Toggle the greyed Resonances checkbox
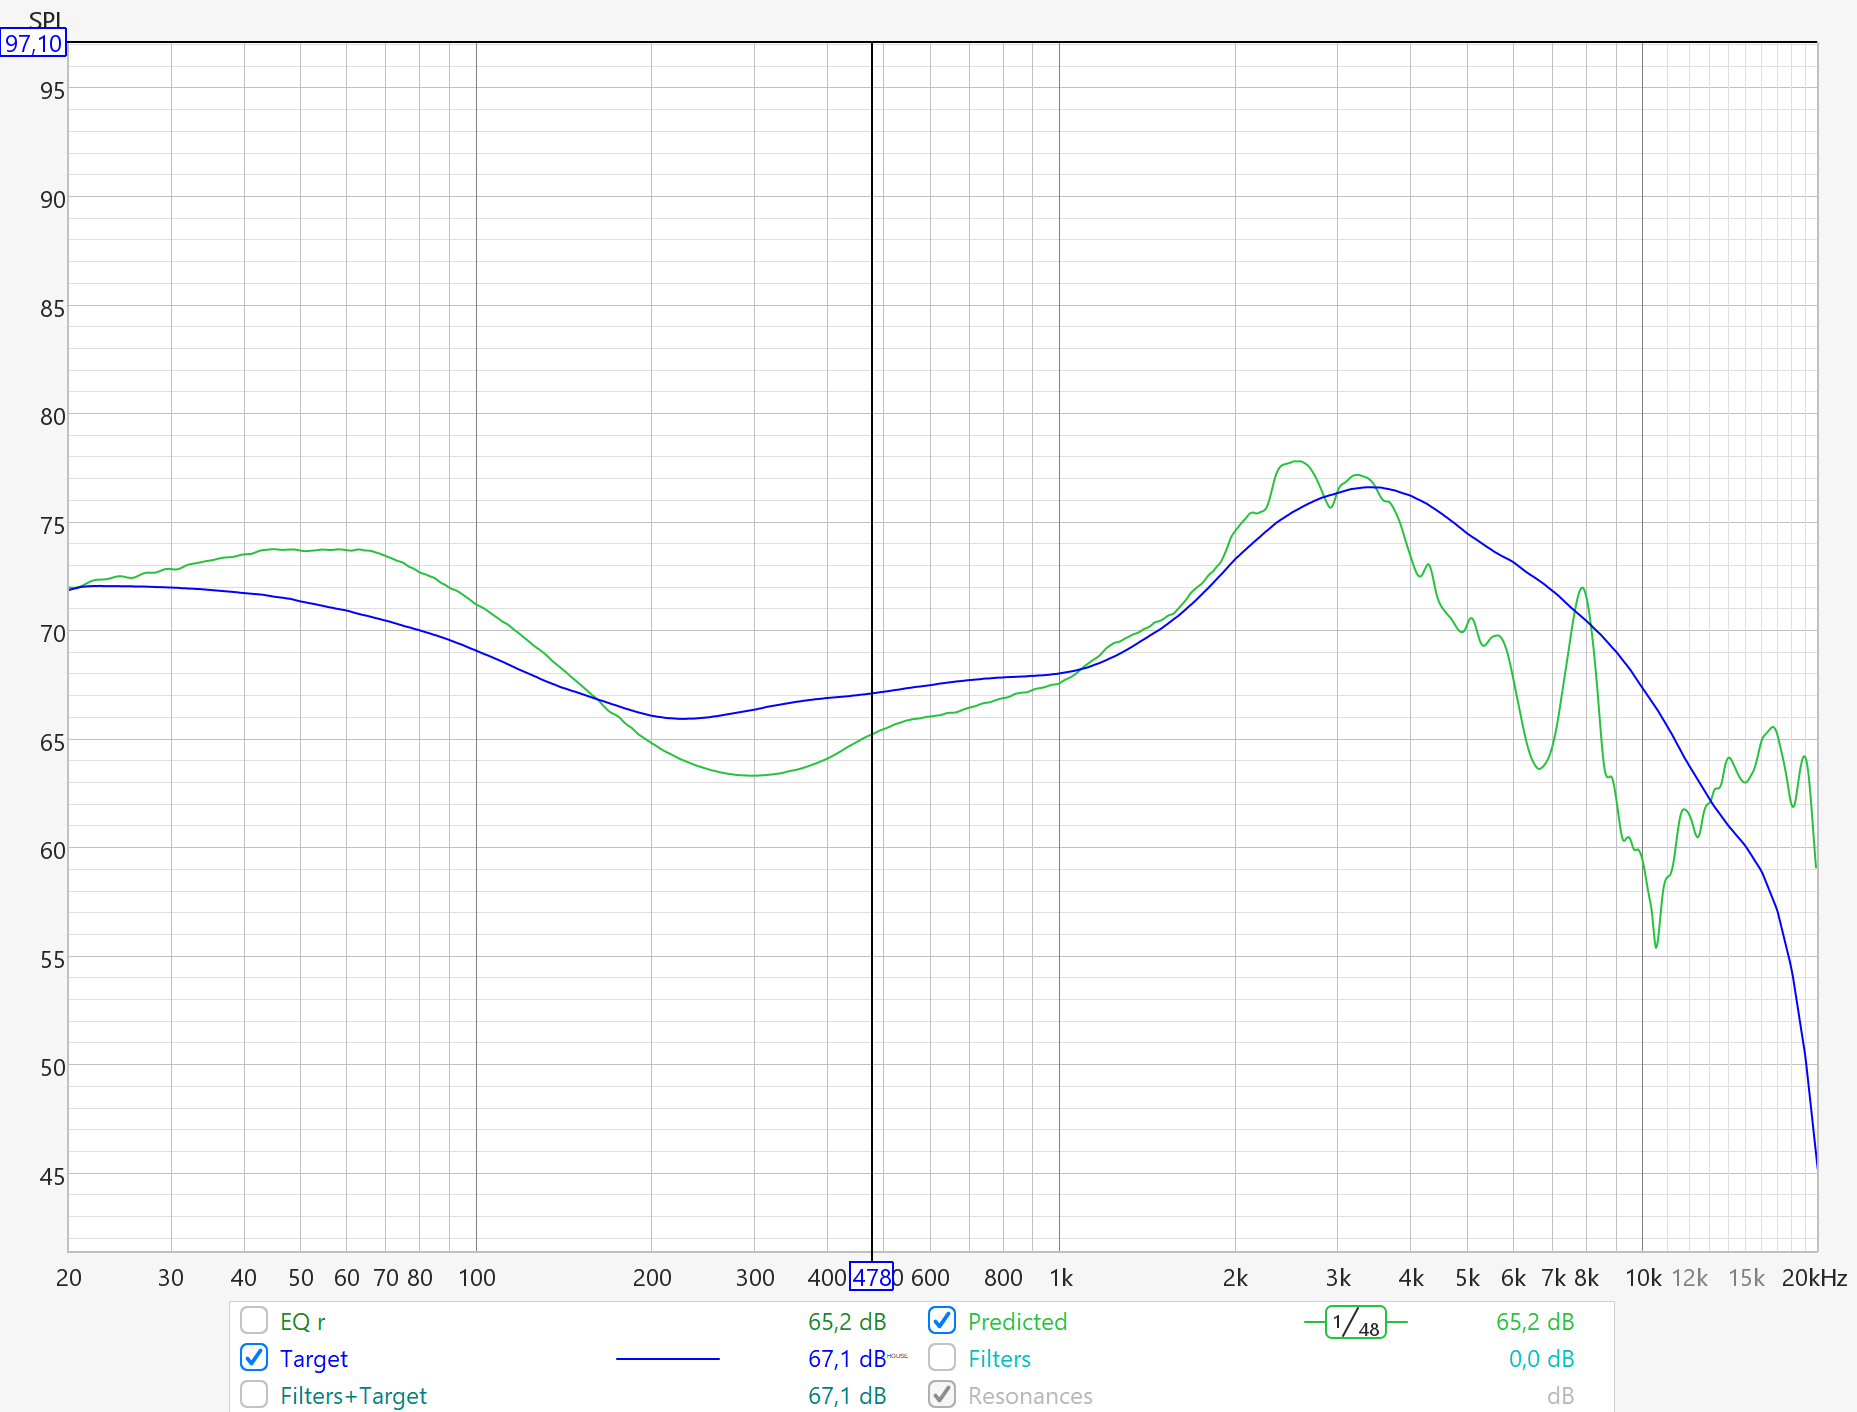This screenshot has width=1857, height=1412. tap(942, 1395)
